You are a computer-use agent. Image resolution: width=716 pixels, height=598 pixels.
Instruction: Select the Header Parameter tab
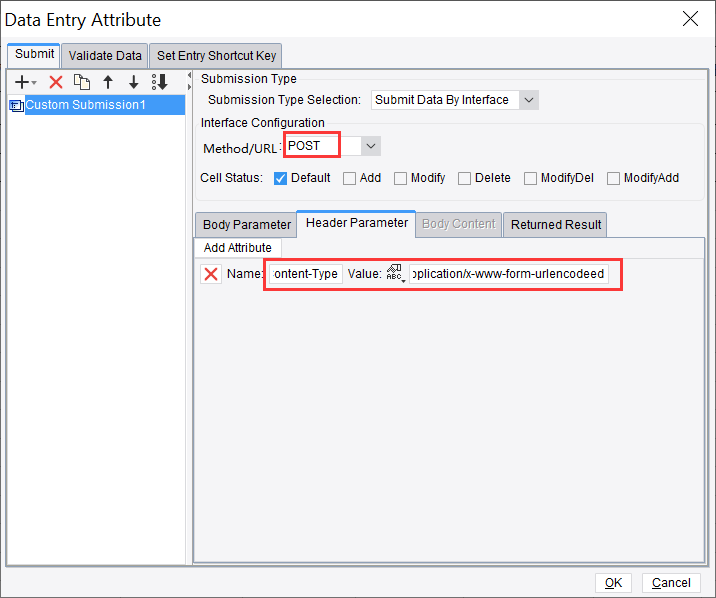pyautogui.click(x=357, y=223)
